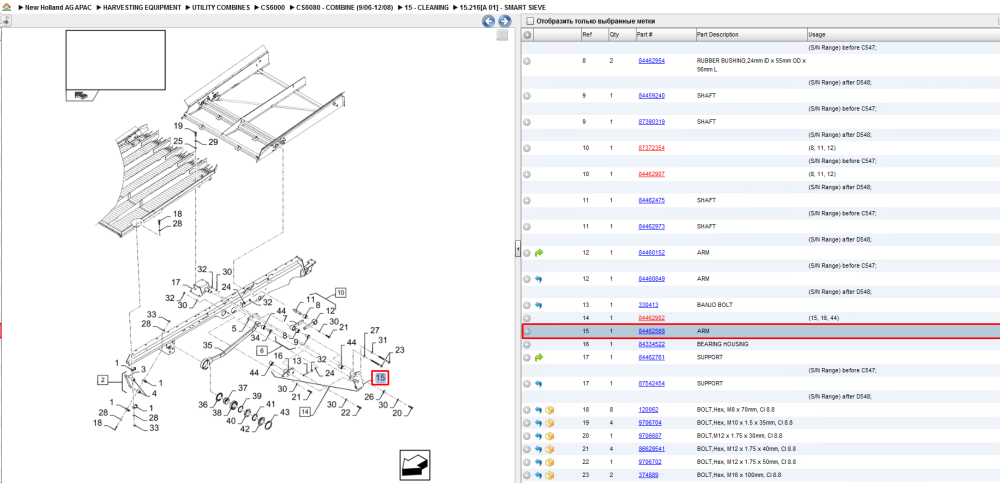Click the circle icon in BEARING HOUSING row
The height and width of the screenshot is (483, 1000).
[x=527, y=344]
